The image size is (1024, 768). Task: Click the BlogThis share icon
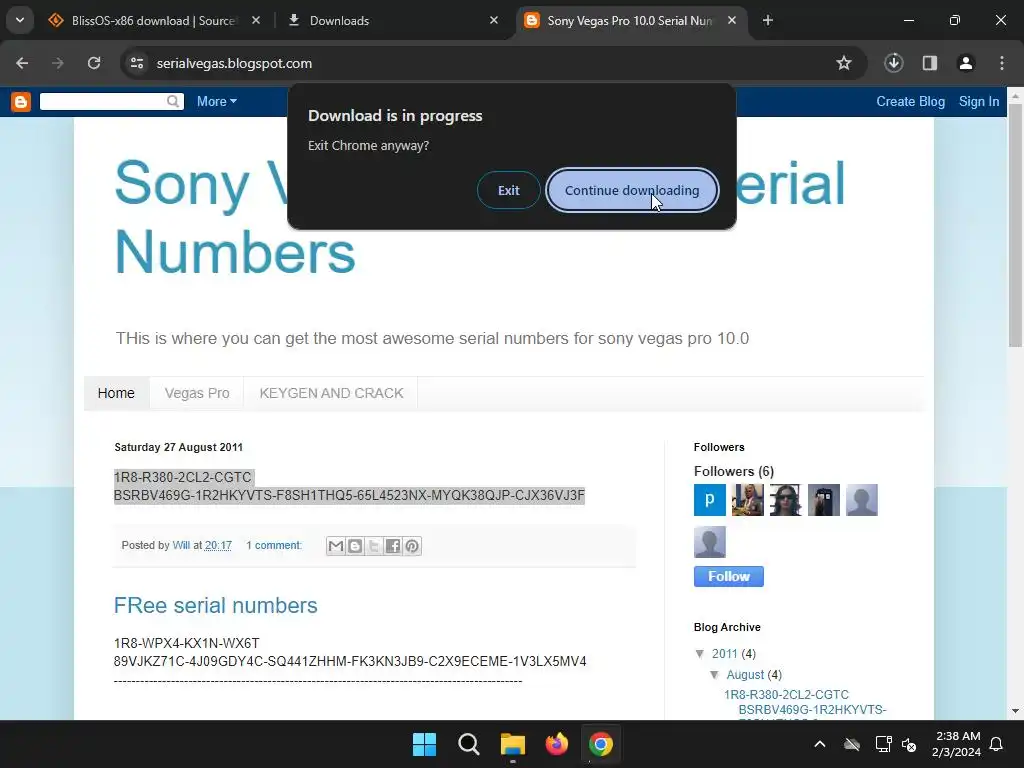tap(355, 546)
